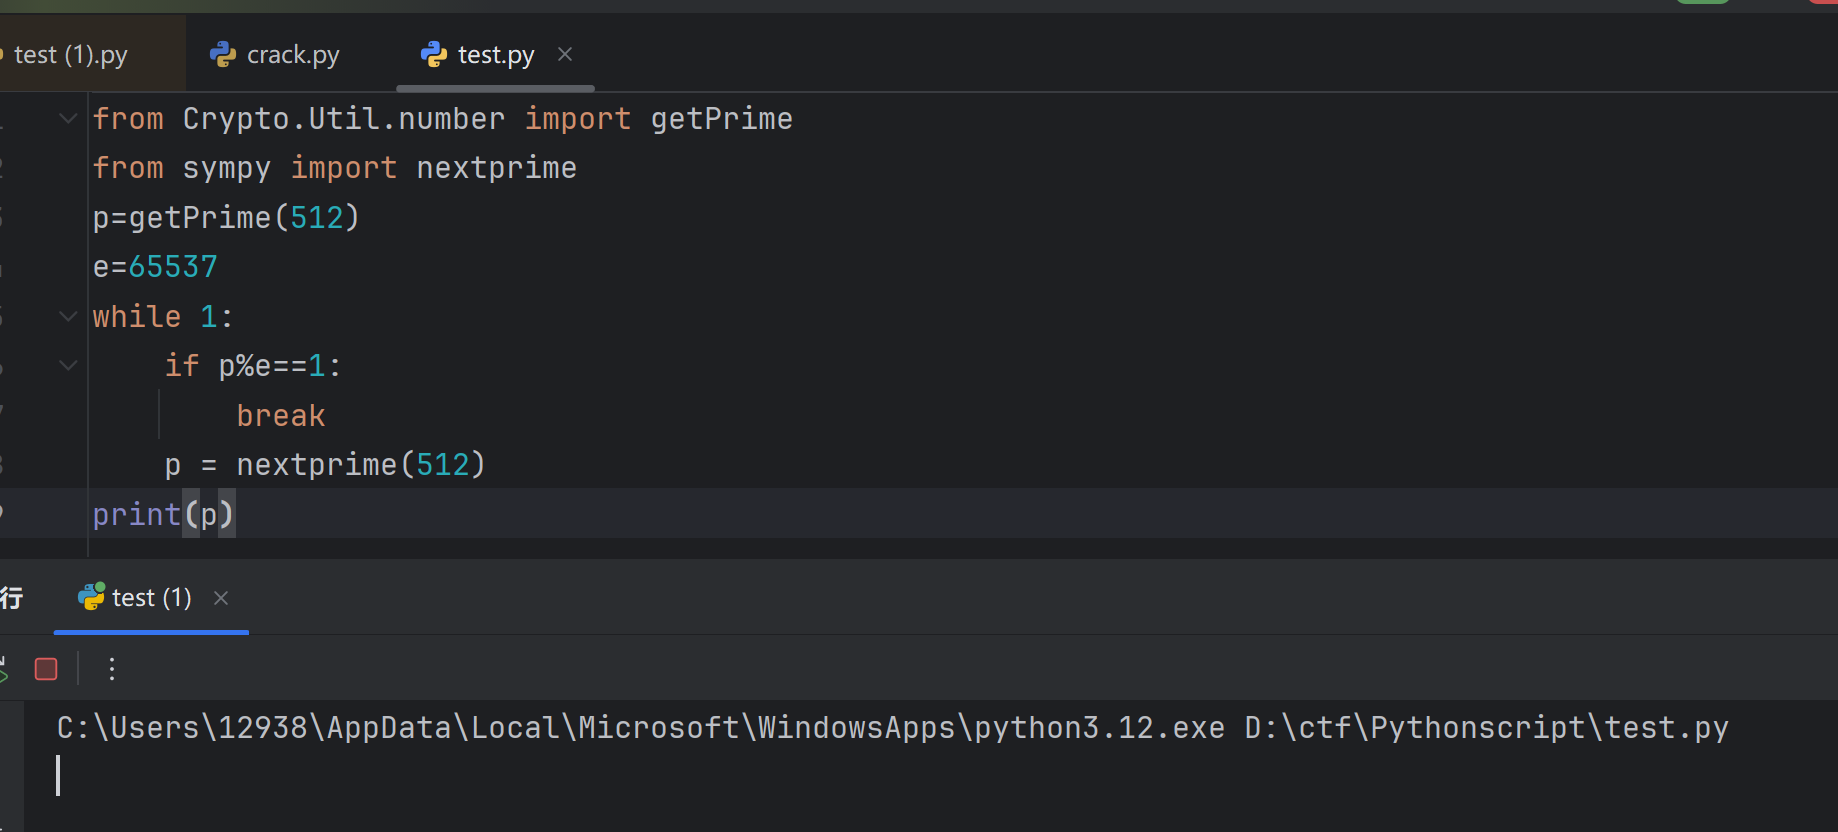
Task: Click the test.py path in console output
Action: [1486, 727]
